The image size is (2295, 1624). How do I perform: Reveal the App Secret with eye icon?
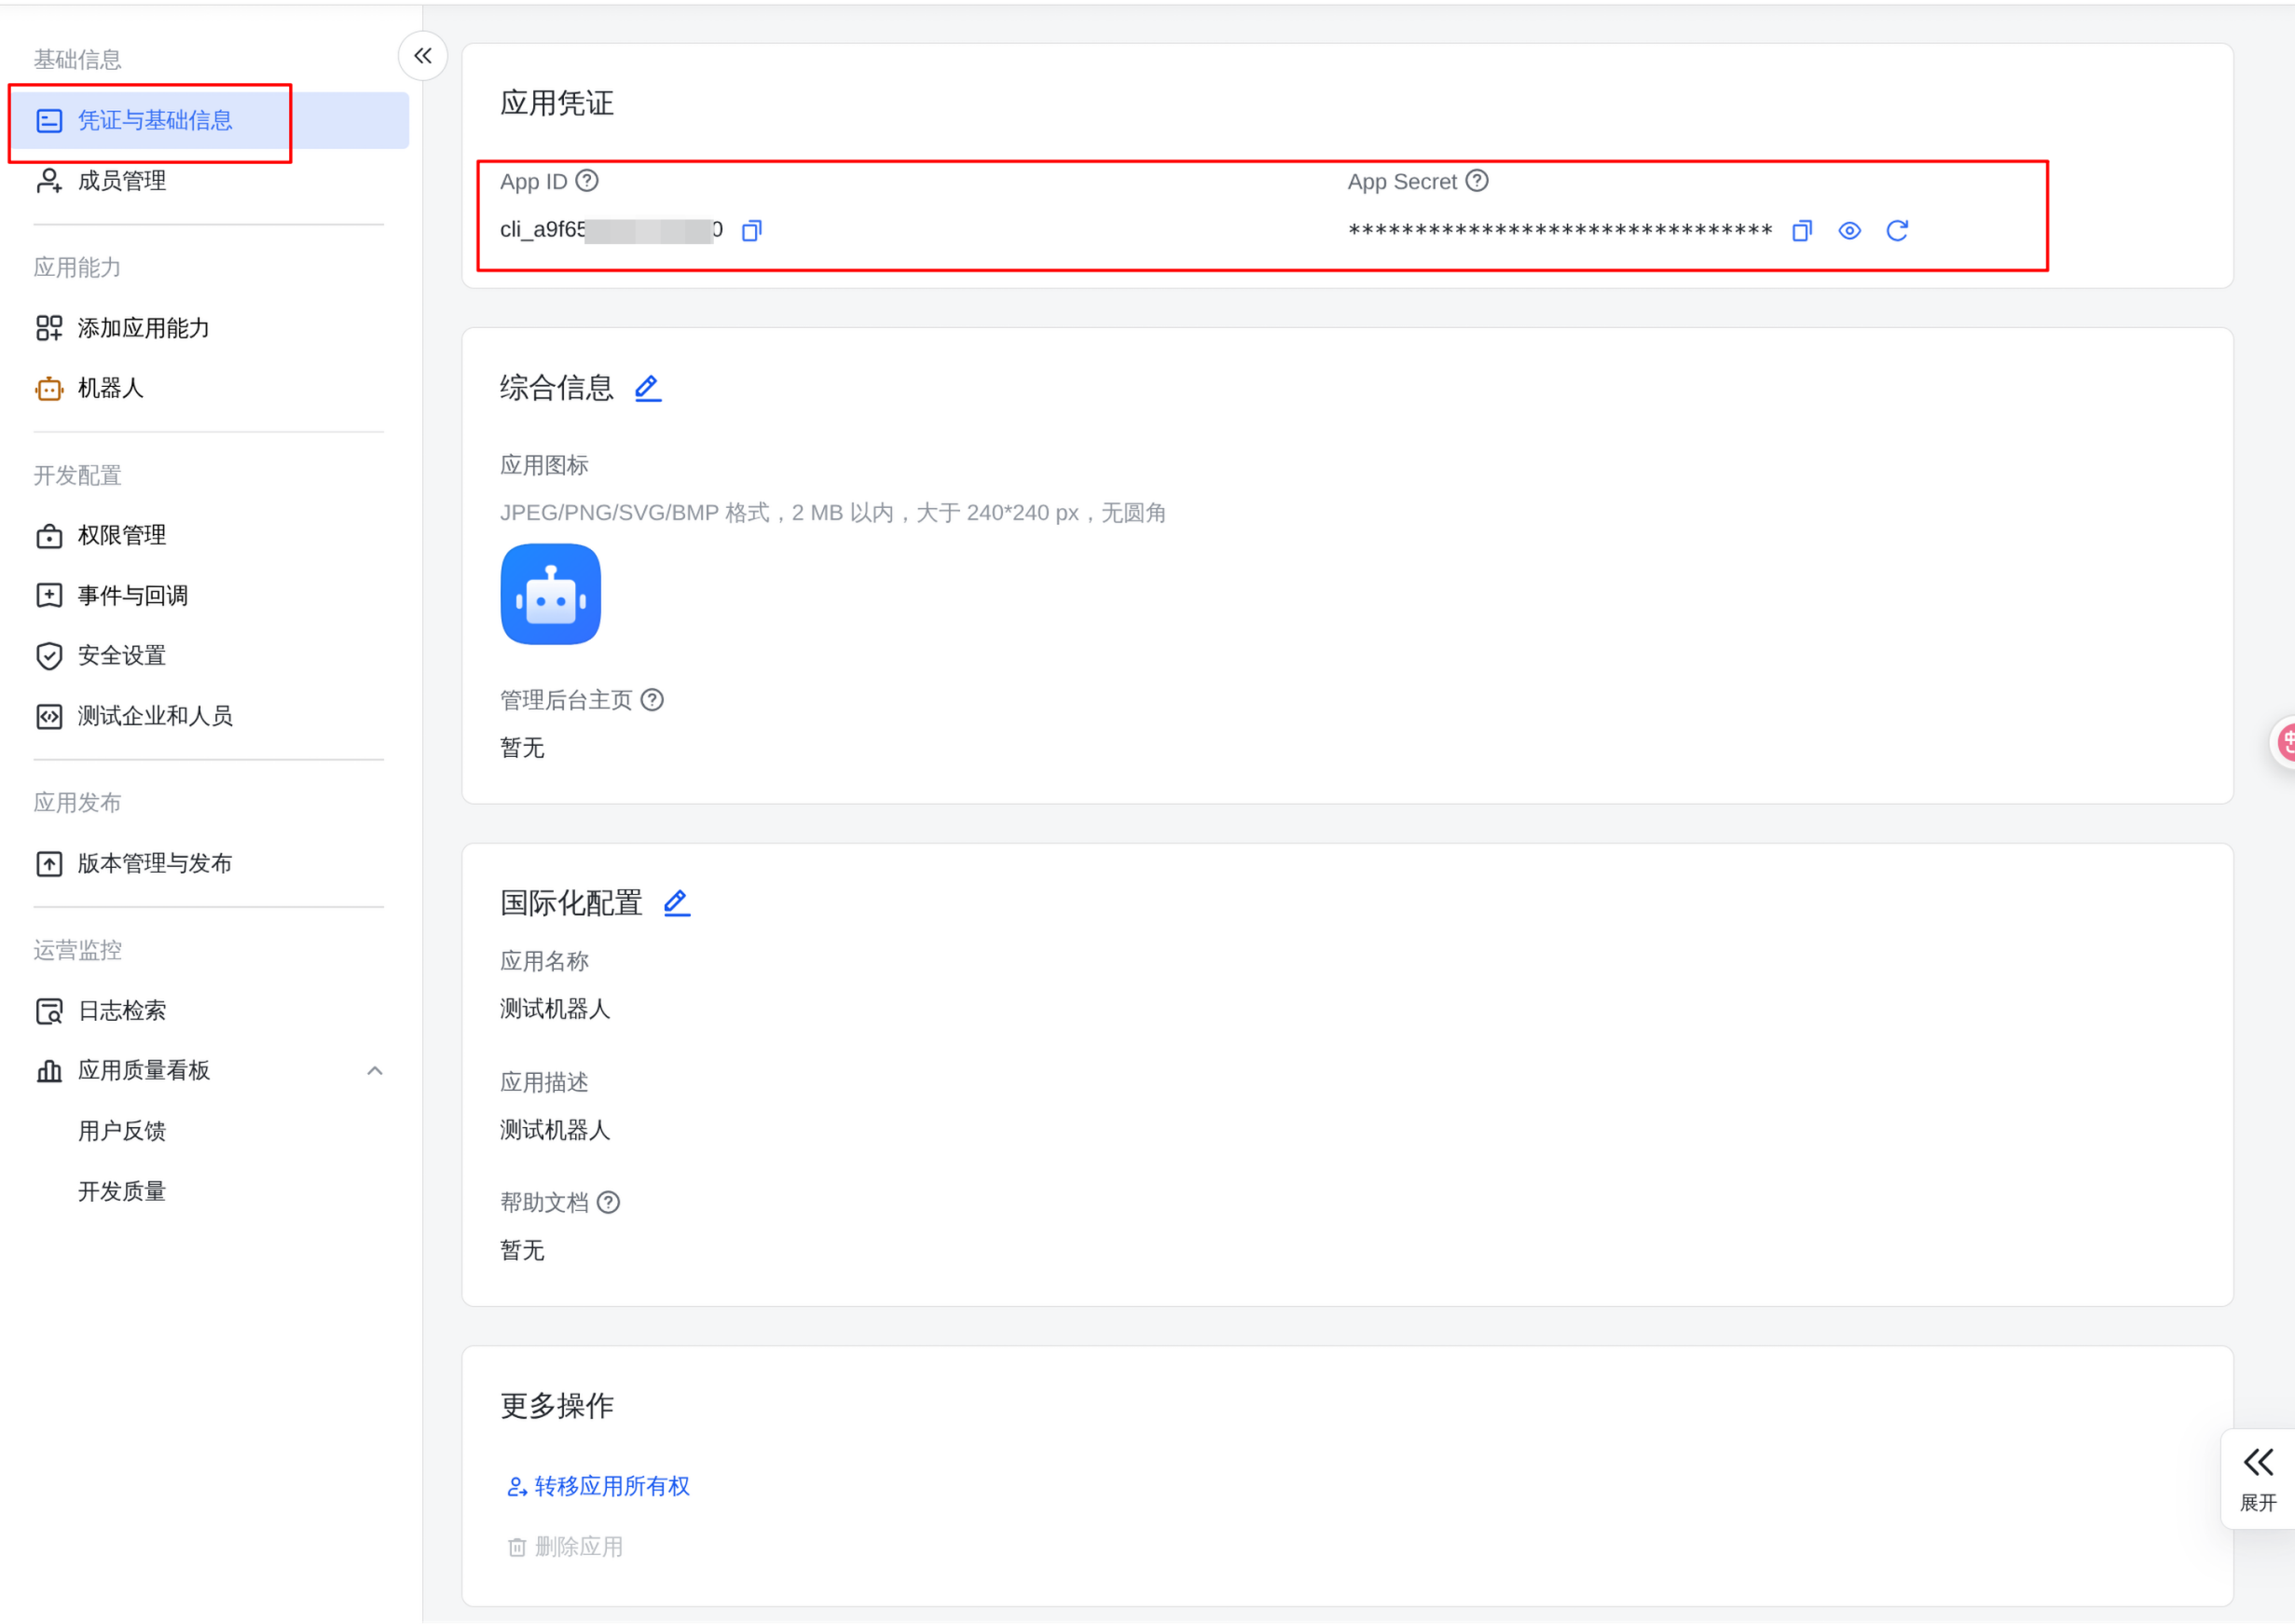tap(1850, 231)
